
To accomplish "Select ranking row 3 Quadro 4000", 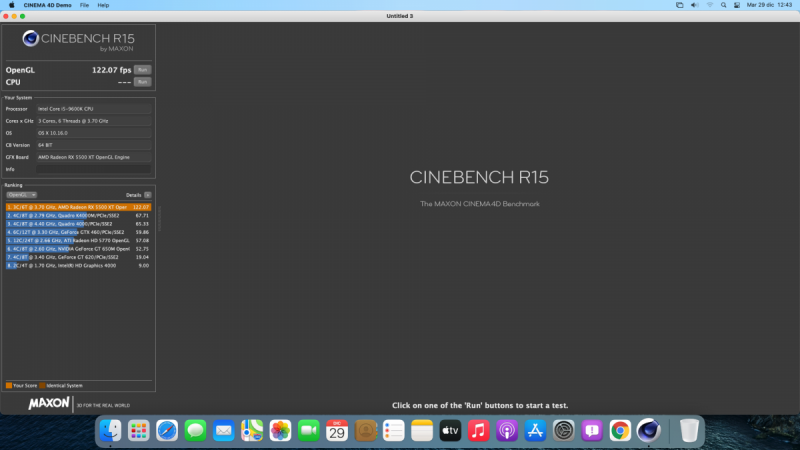I will (78, 224).
